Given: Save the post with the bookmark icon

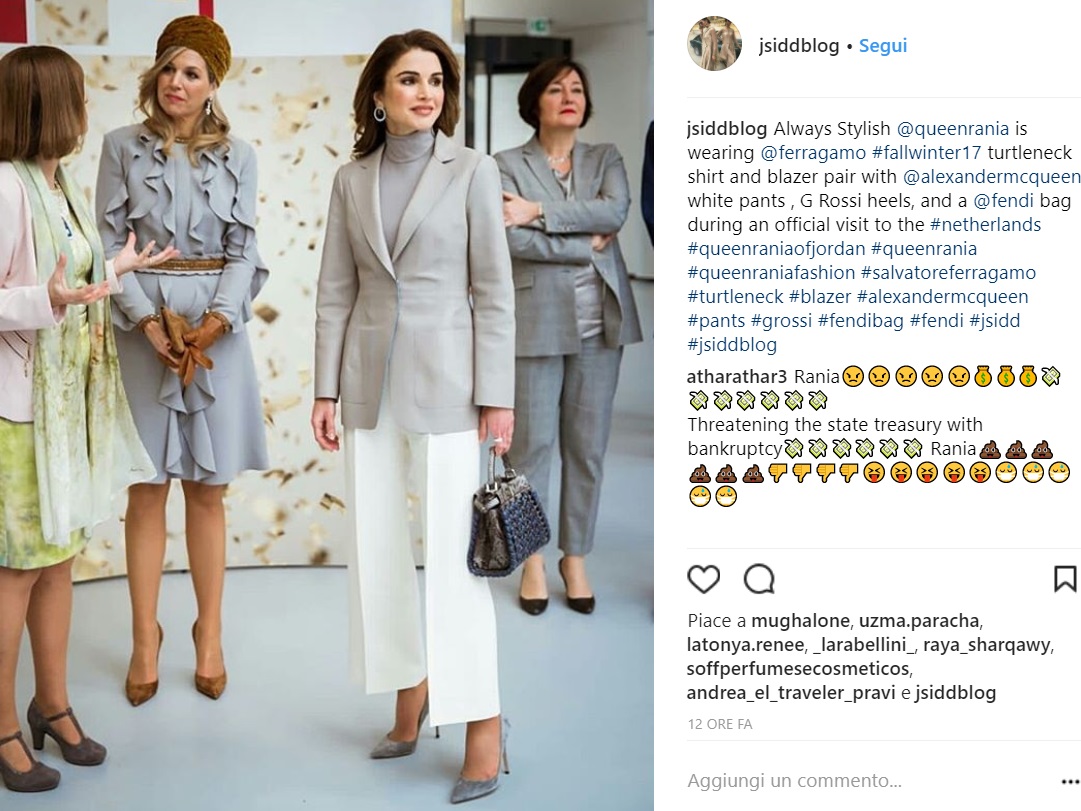Looking at the screenshot, I should pyautogui.click(x=1065, y=579).
